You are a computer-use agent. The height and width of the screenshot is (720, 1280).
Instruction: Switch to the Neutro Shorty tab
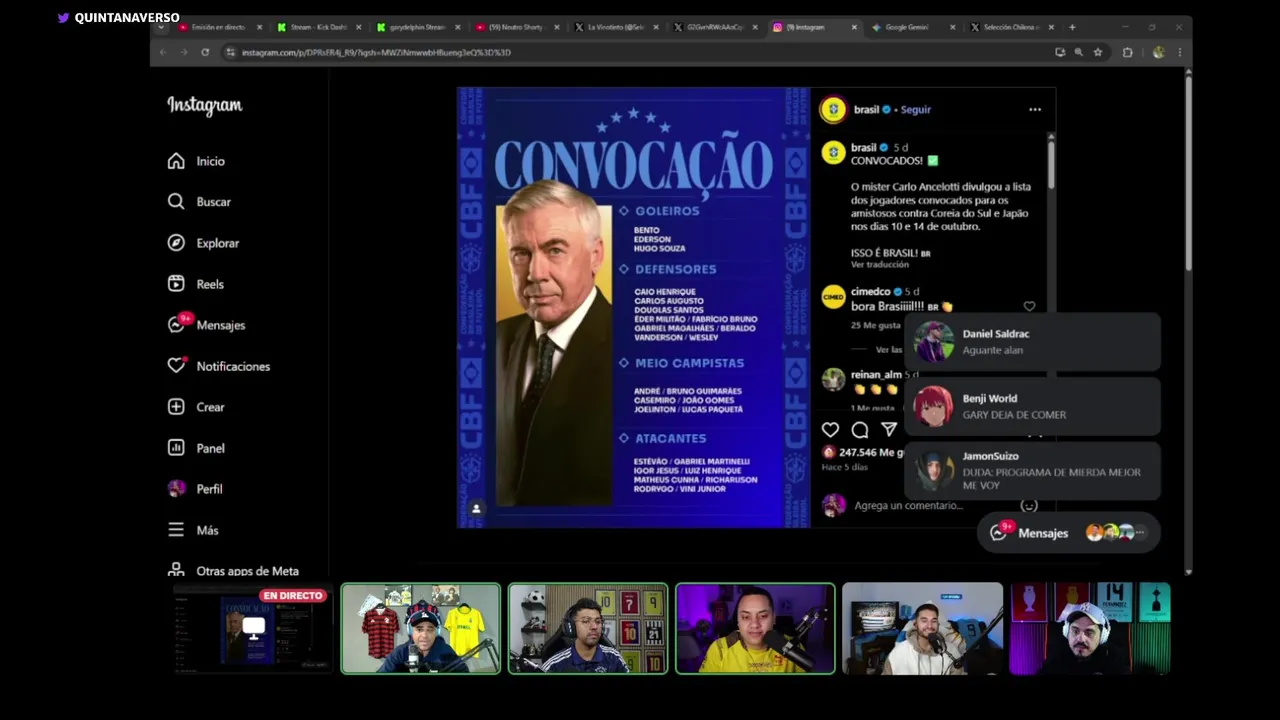pos(518,27)
